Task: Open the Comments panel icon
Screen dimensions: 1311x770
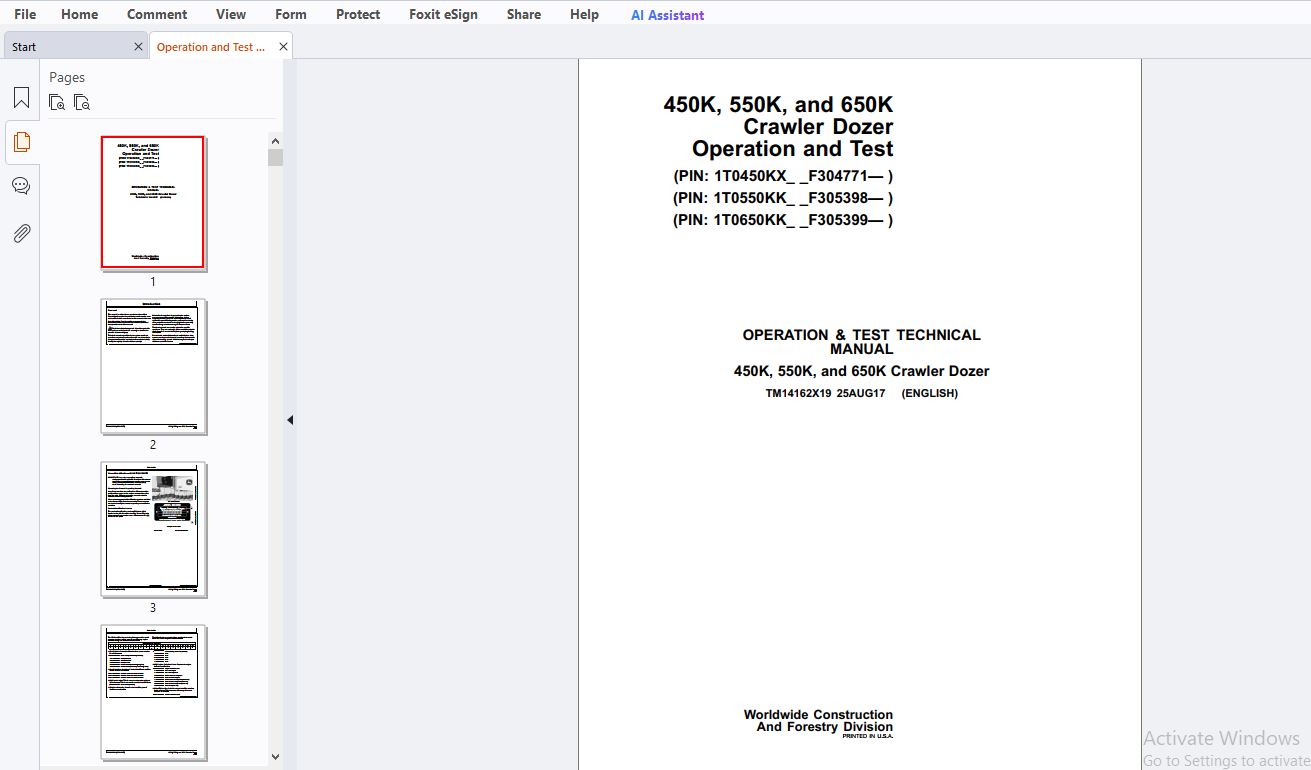Action: pos(21,186)
